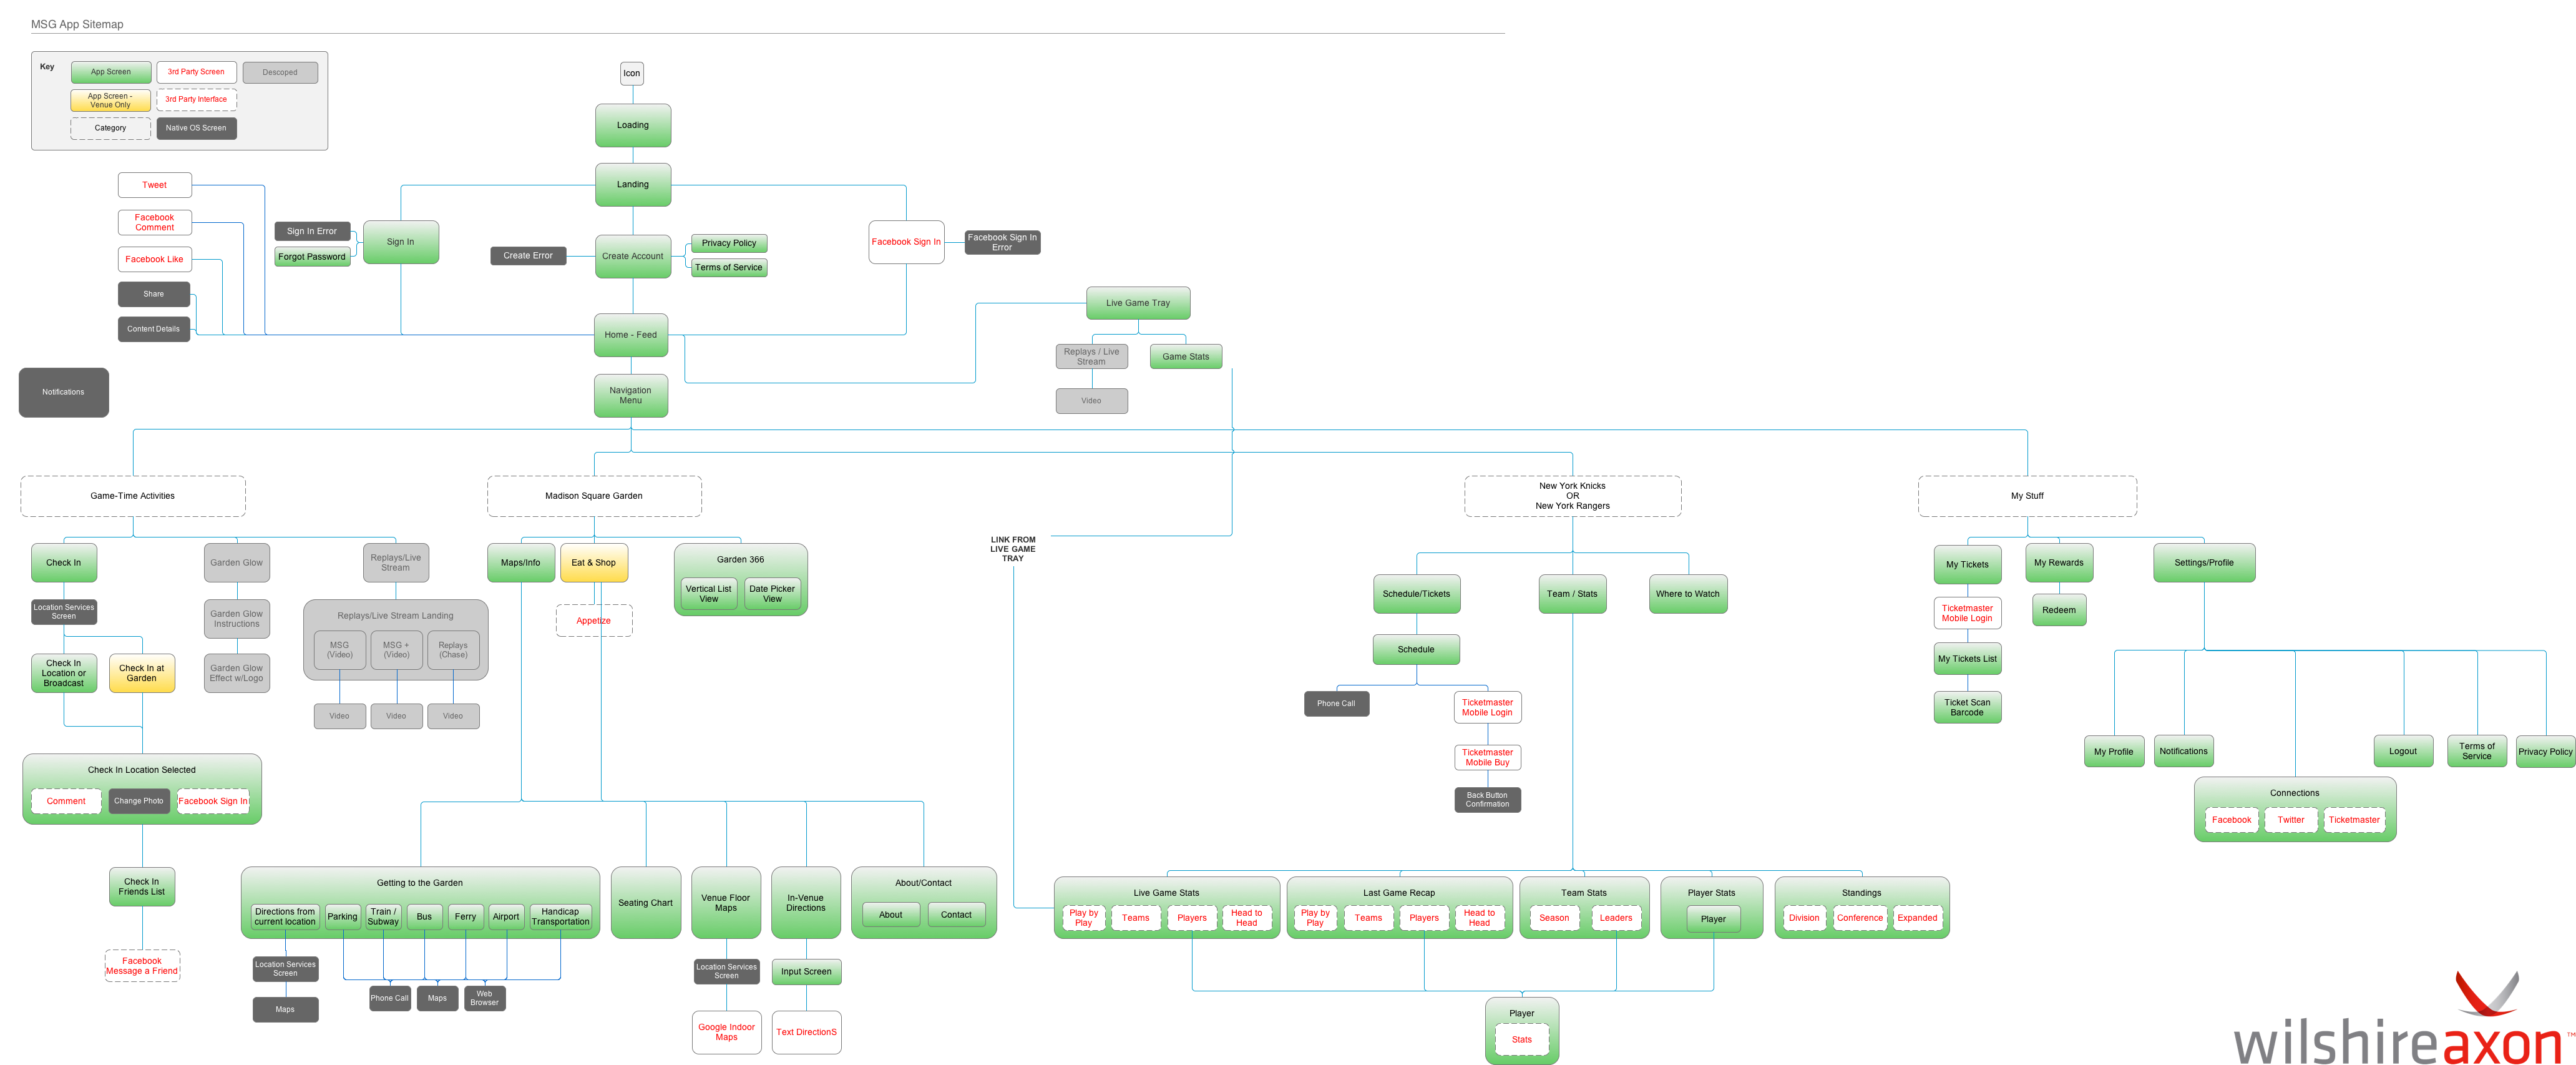Select the Game-Time Activities category box
Screen dimensions: 2576x1065
(x=133, y=496)
